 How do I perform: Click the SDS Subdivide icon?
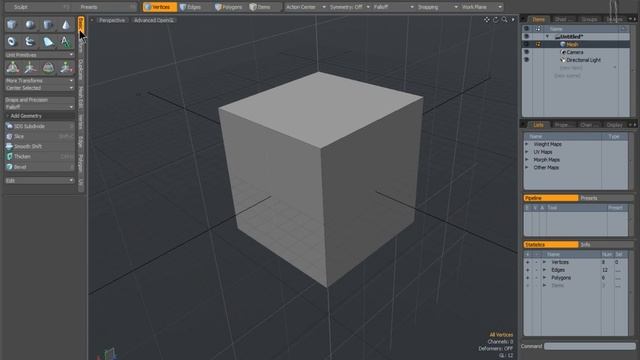[9, 126]
